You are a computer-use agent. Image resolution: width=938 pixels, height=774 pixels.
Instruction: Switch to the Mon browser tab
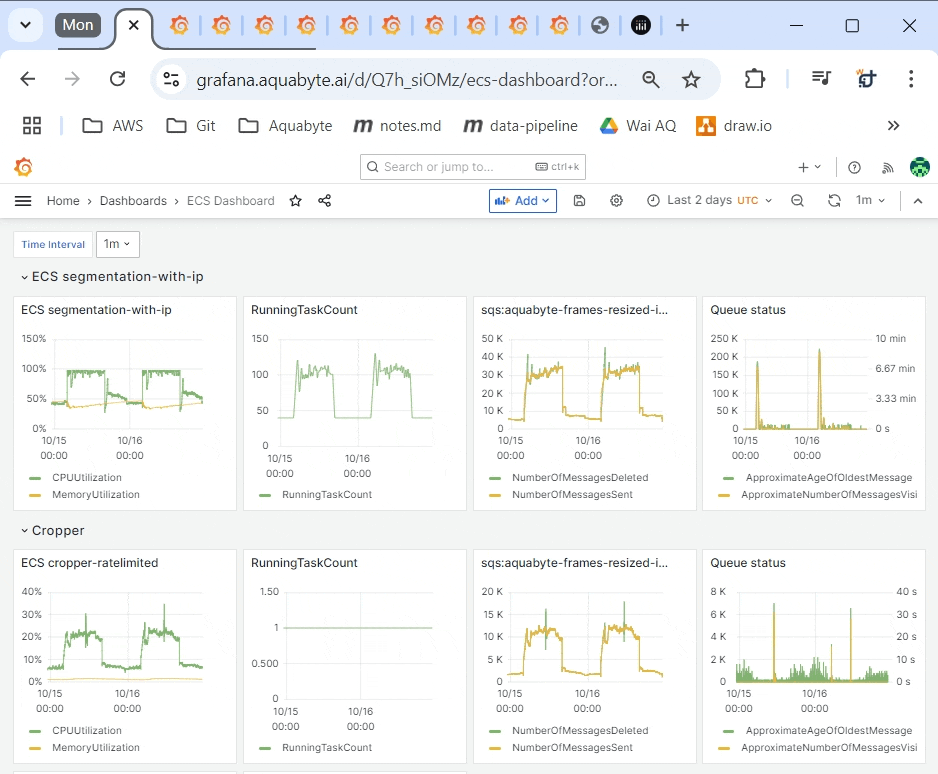(78, 25)
